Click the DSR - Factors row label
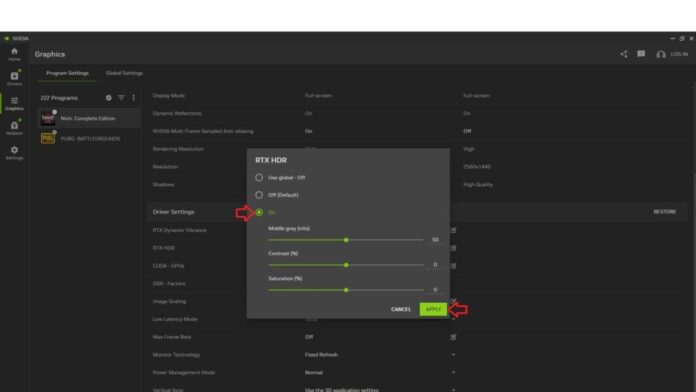696x392 pixels. tap(169, 283)
